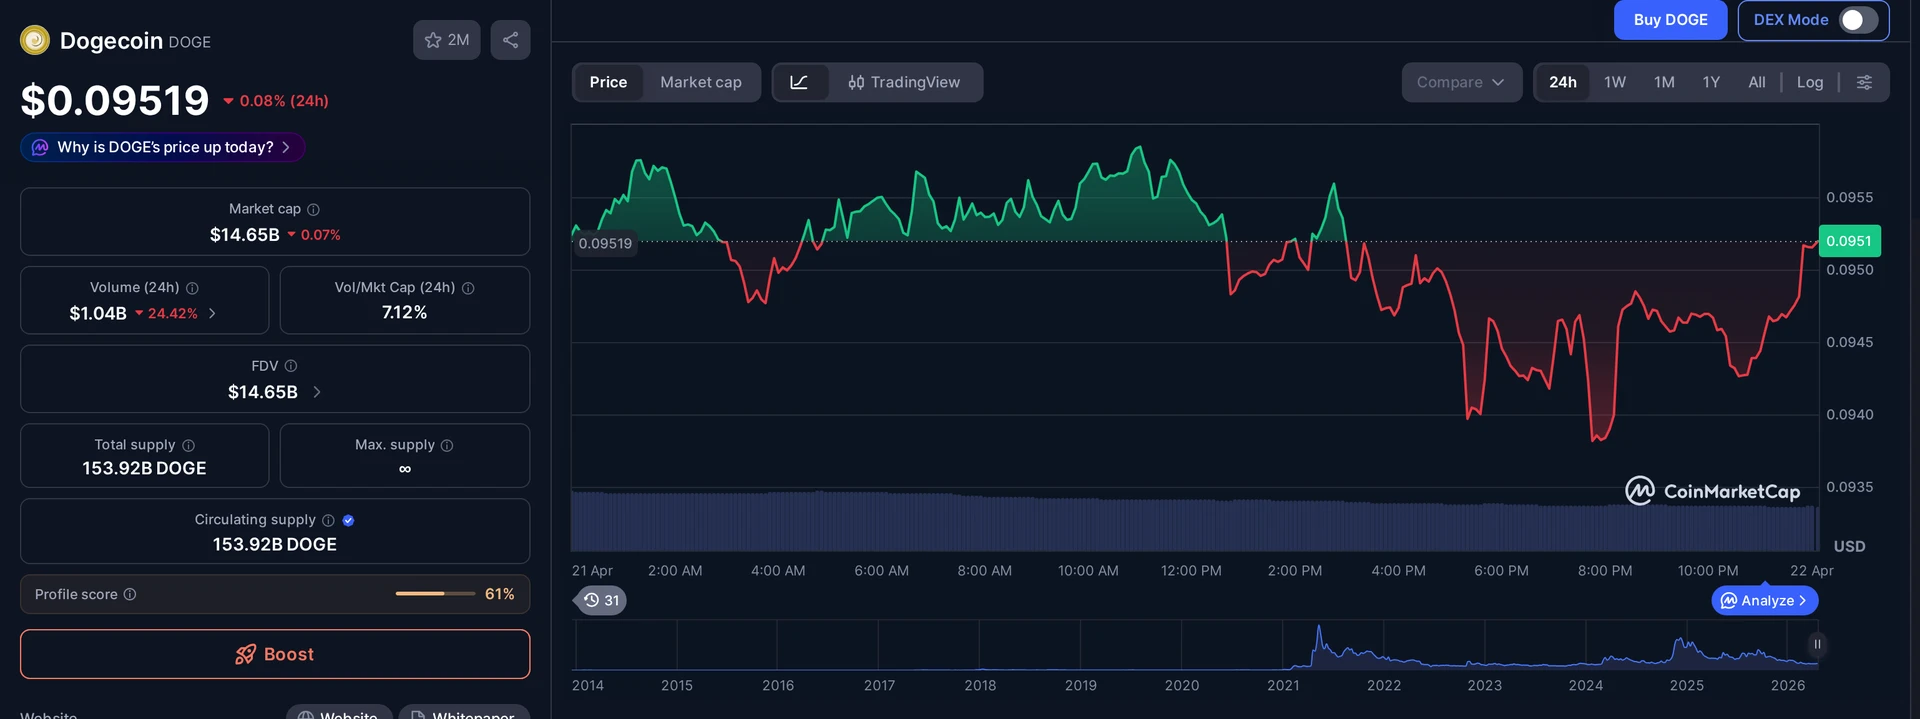
Task: Click the 31 history events badge
Action: [x=601, y=600]
